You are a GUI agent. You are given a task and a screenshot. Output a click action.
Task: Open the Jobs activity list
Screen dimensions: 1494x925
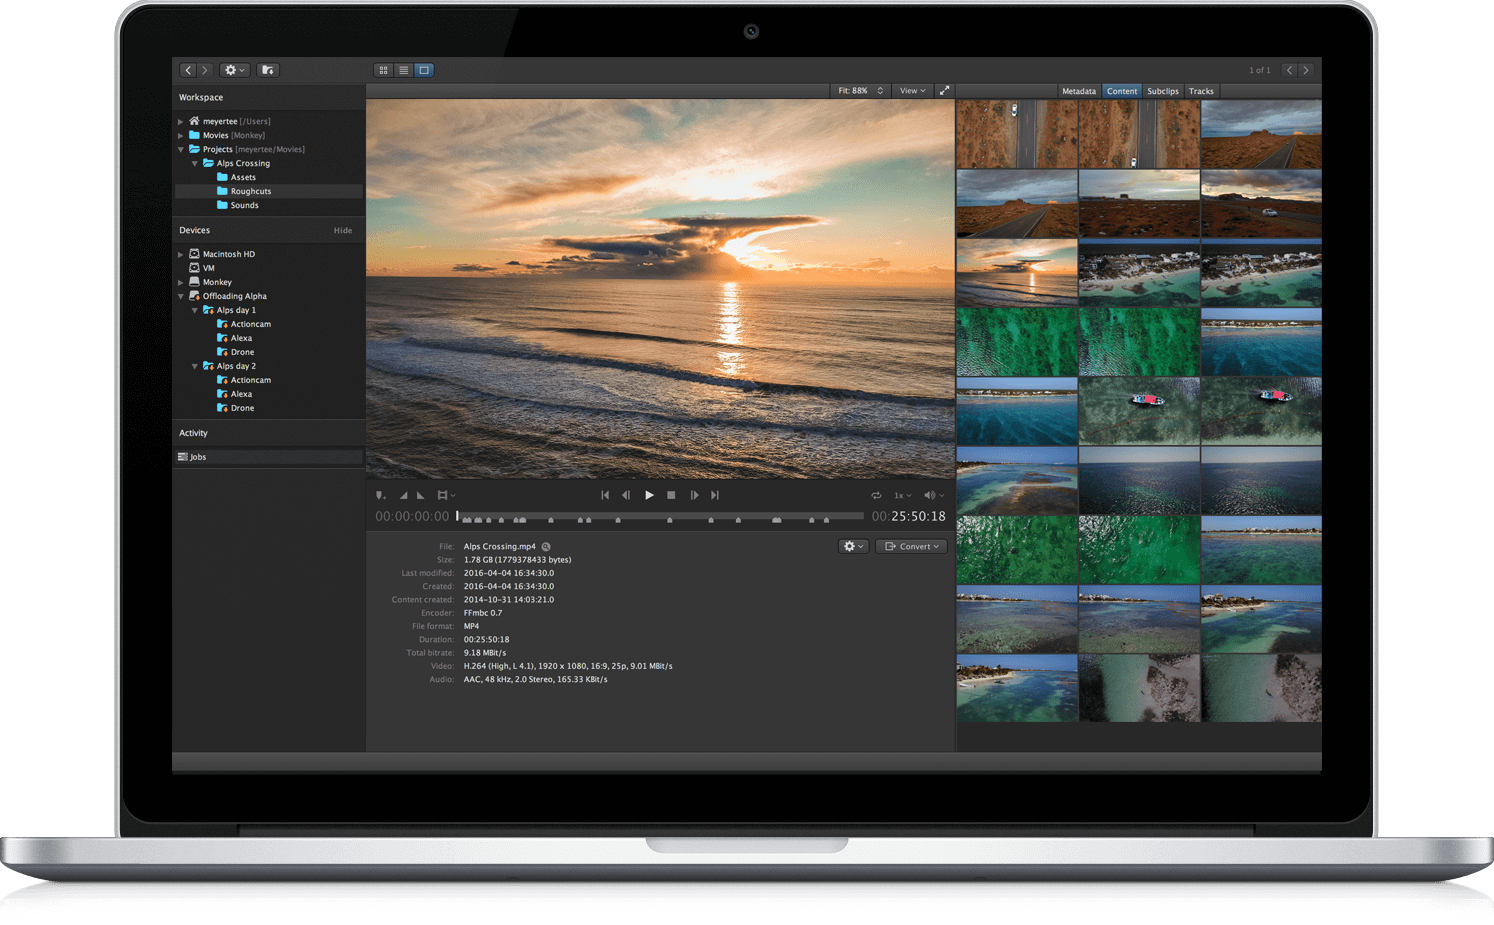pyautogui.click(x=268, y=457)
